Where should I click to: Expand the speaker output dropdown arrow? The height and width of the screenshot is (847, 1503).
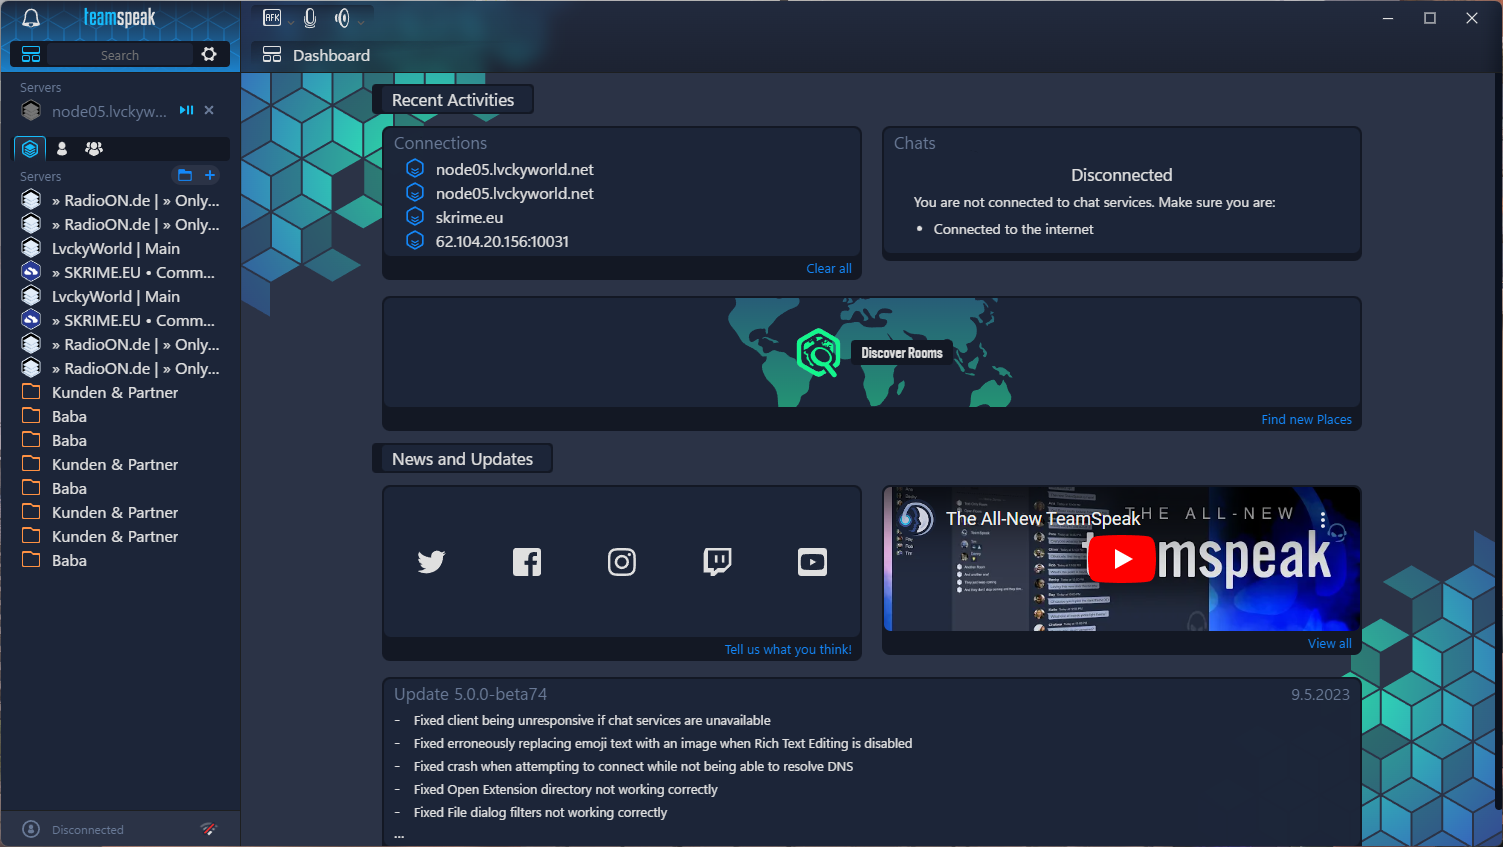point(361,21)
